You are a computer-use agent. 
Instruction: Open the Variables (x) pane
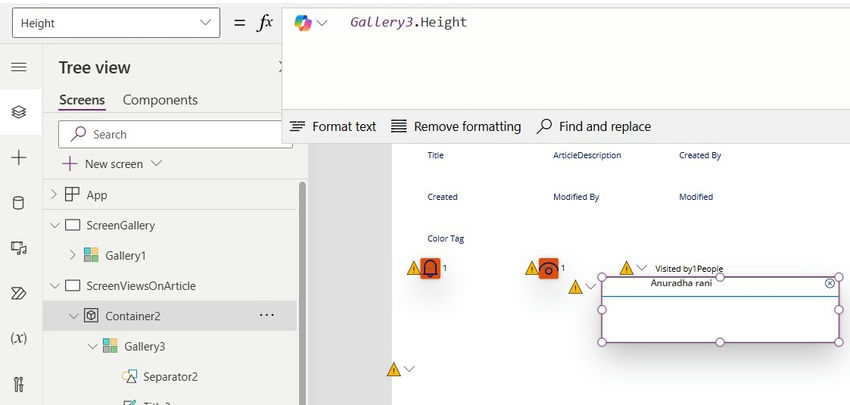19,338
